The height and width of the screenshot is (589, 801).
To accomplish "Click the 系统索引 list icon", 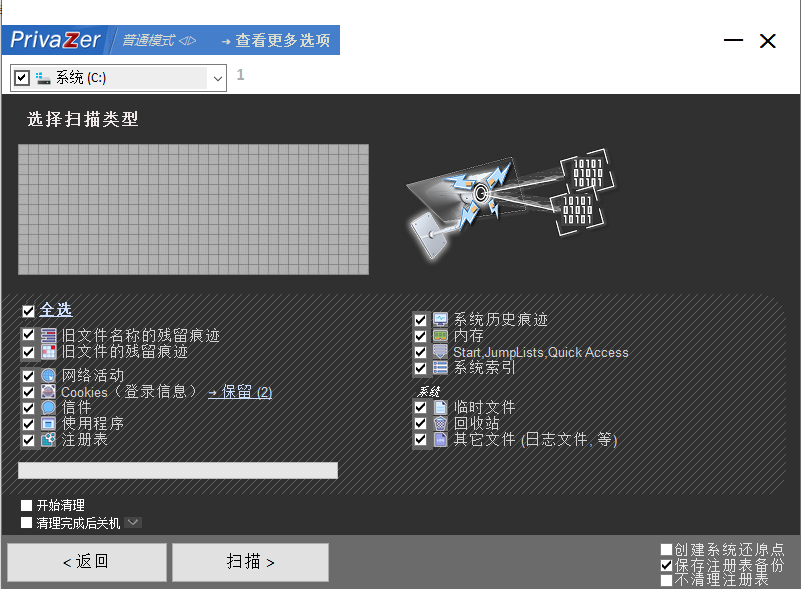I will 440,368.
